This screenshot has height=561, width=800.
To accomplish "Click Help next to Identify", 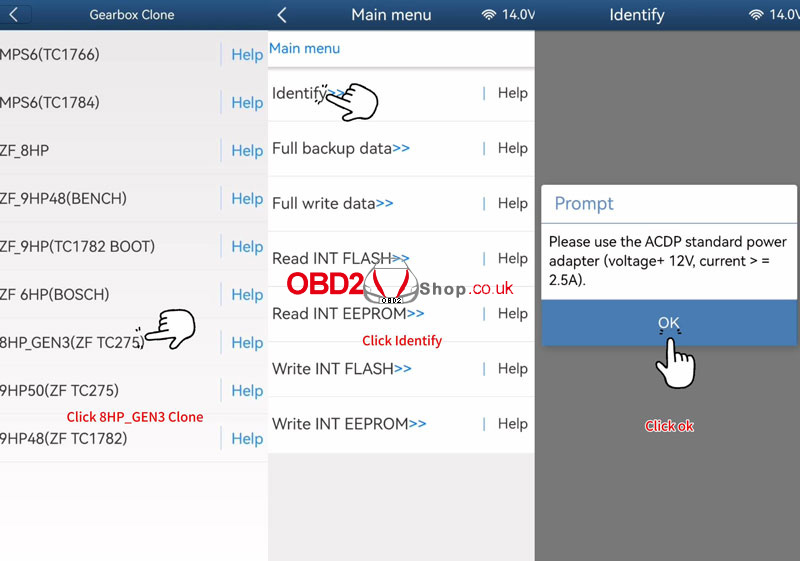I will pos(512,93).
